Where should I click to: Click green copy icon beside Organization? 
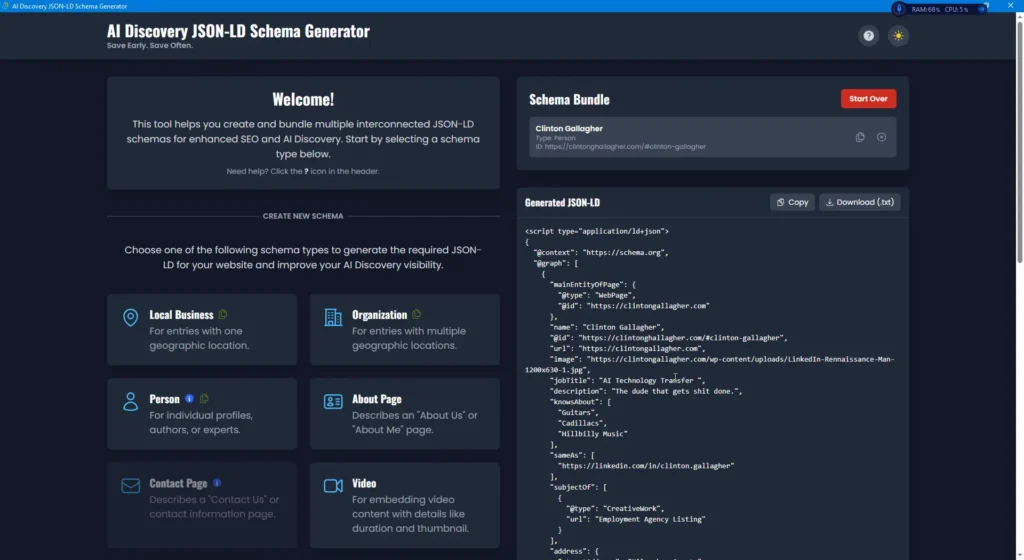click(416, 315)
